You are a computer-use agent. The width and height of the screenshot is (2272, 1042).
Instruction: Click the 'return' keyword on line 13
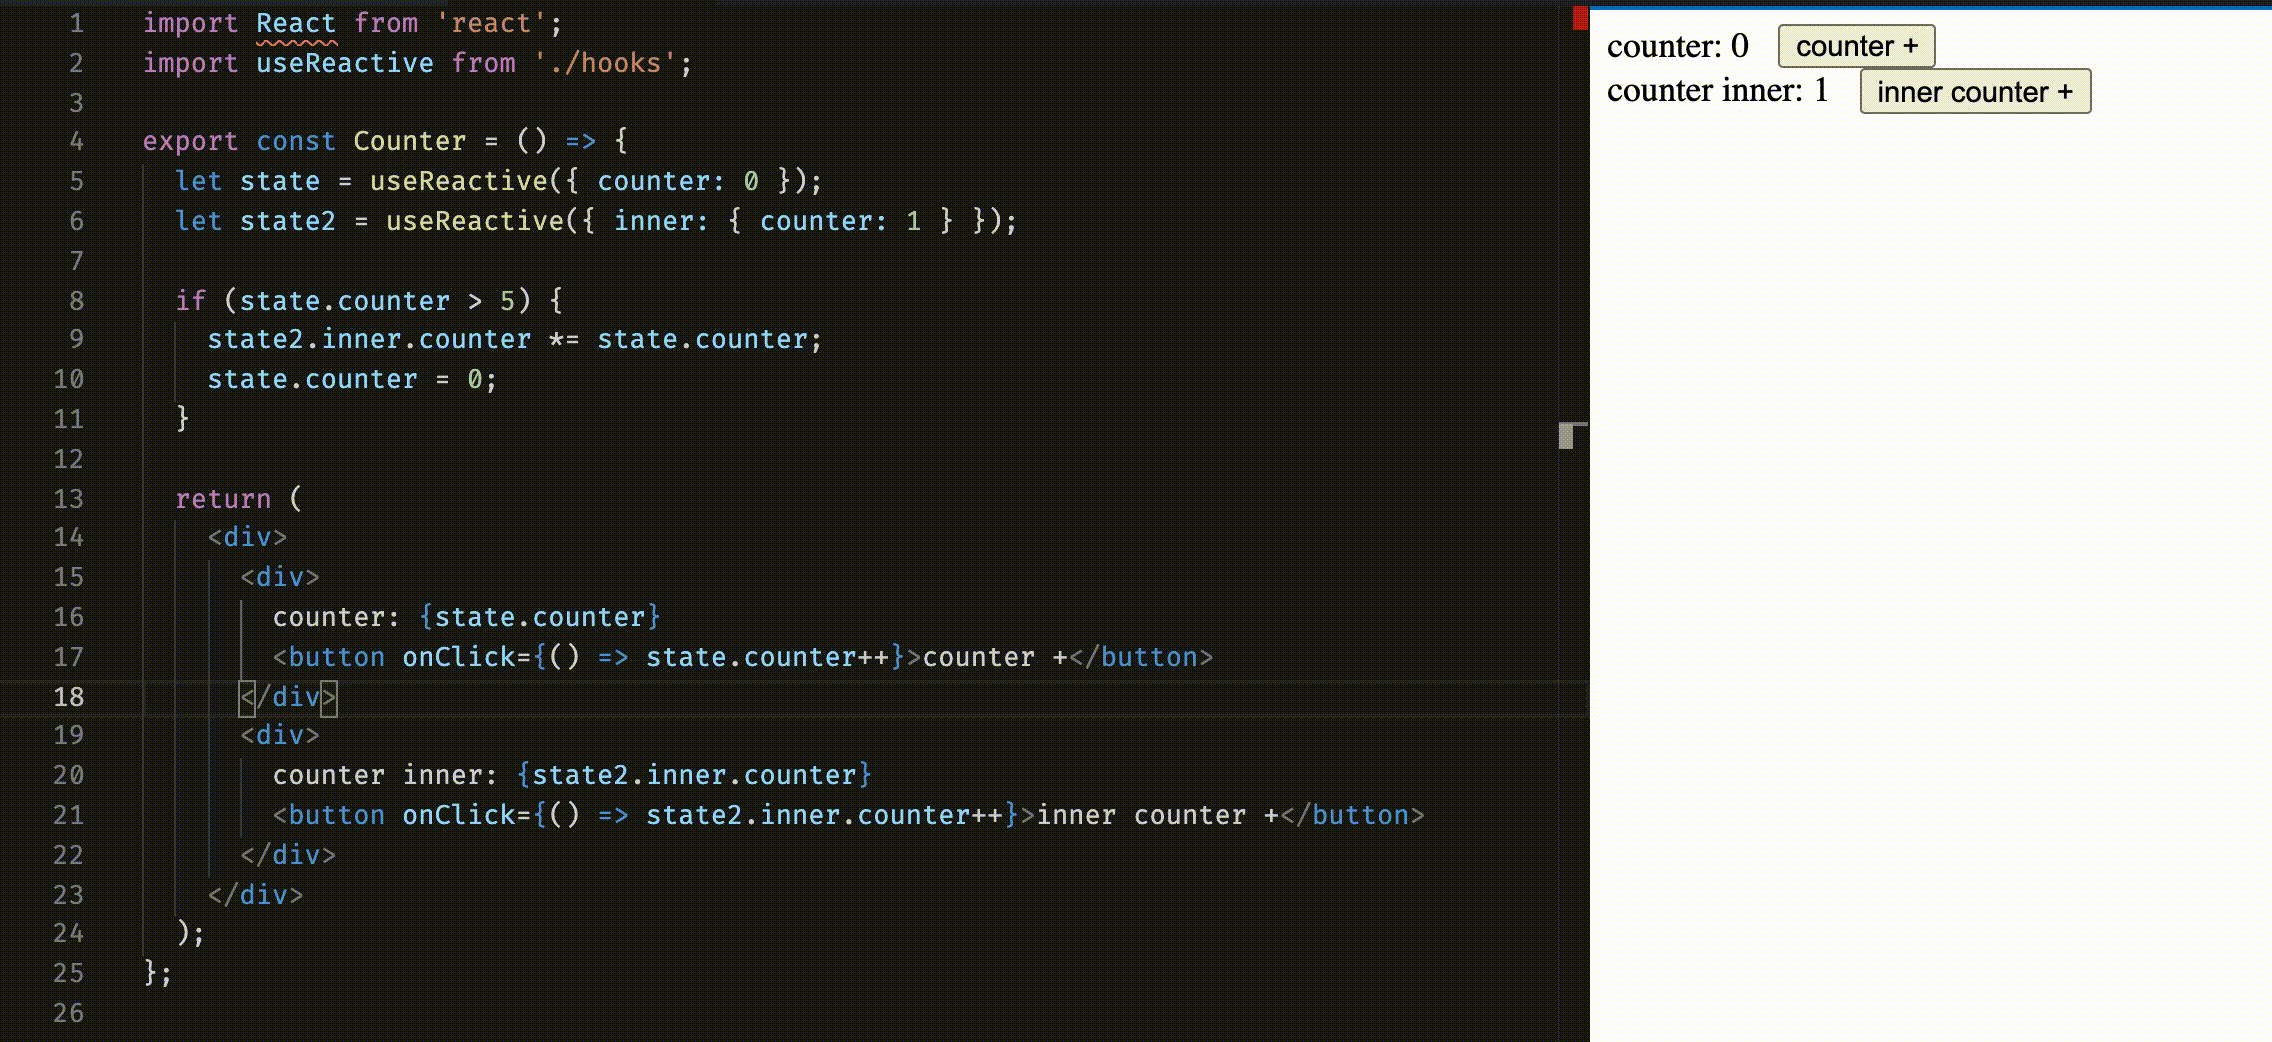223,499
